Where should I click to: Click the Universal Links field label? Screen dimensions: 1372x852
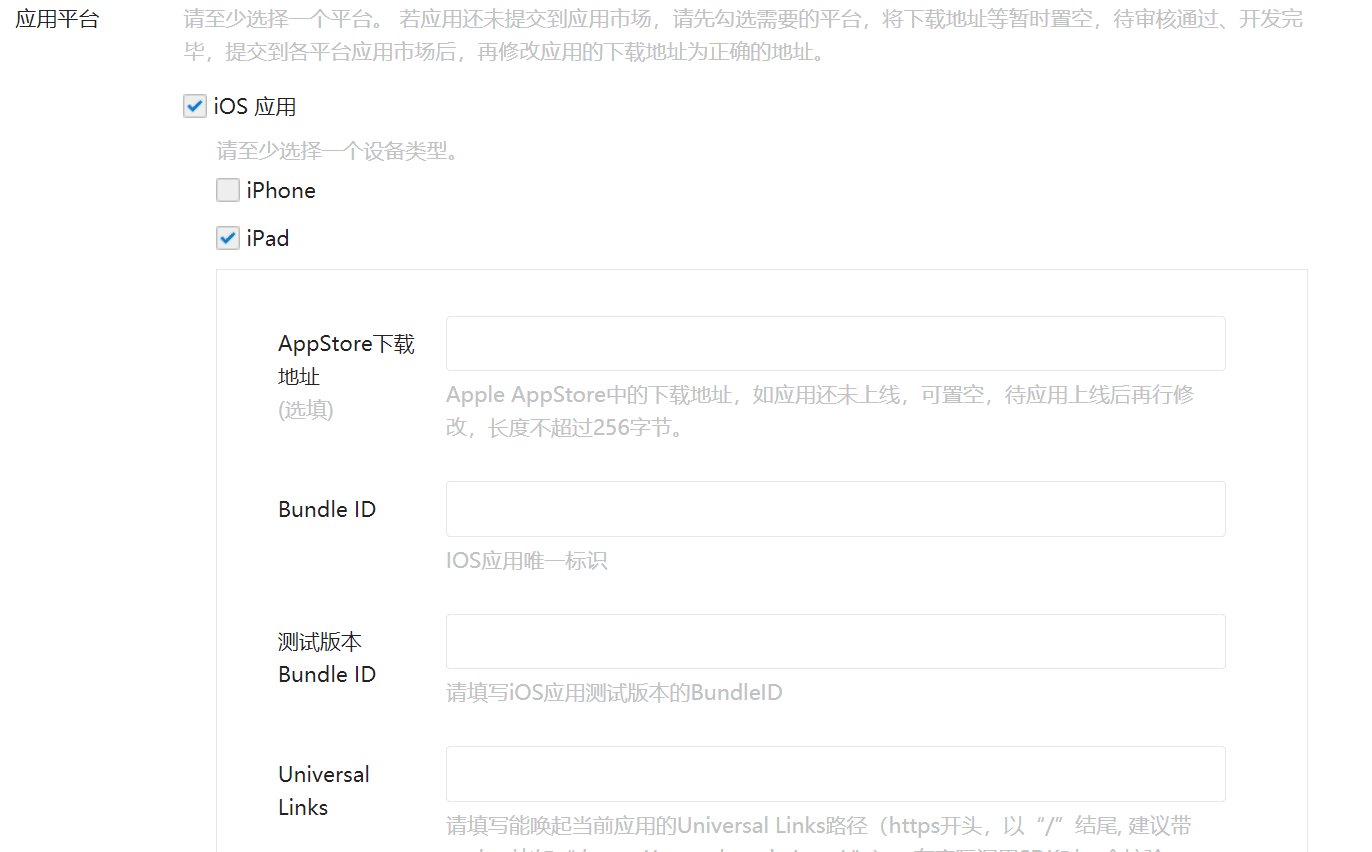pyautogui.click(x=323, y=790)
